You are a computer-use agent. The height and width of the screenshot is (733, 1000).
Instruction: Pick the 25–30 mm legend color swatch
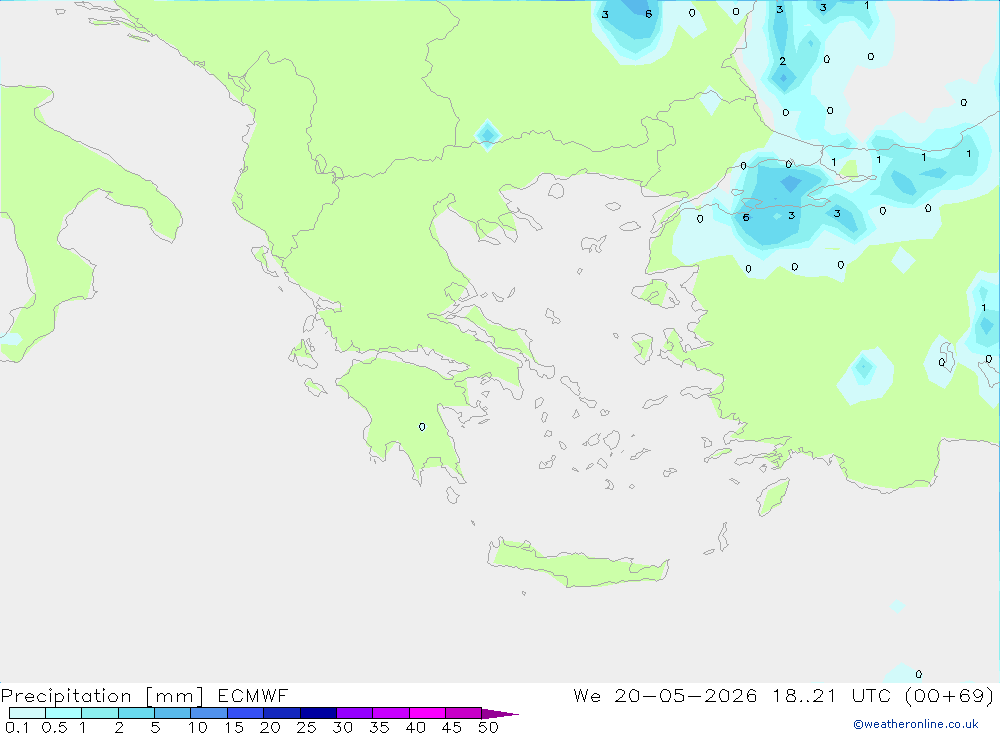coord(318,713)
